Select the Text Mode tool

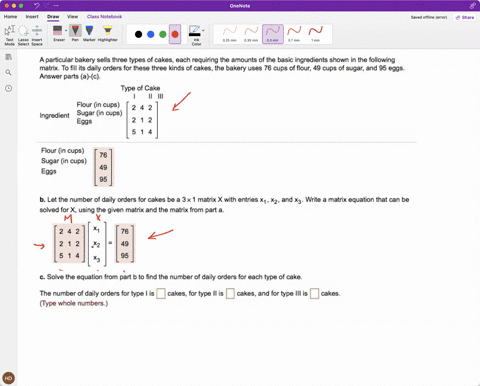click(9, 35)
